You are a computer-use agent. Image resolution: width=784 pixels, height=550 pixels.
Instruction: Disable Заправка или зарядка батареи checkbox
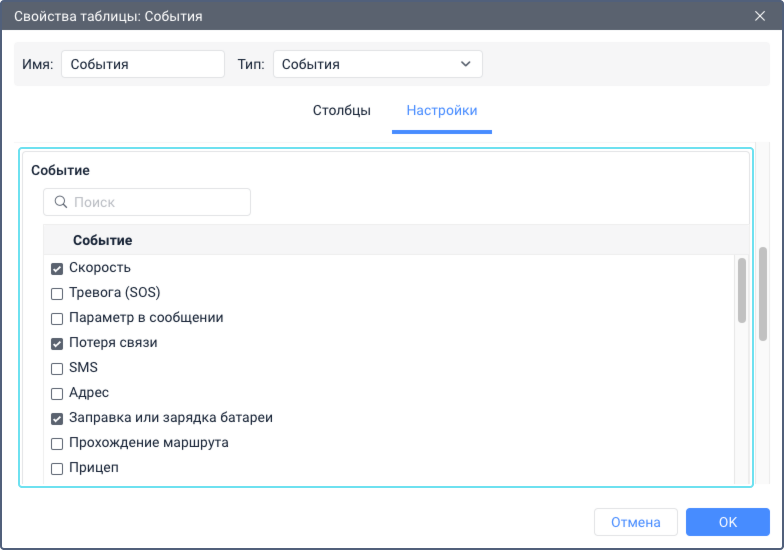pyautogui.click(x=57, y=419)
